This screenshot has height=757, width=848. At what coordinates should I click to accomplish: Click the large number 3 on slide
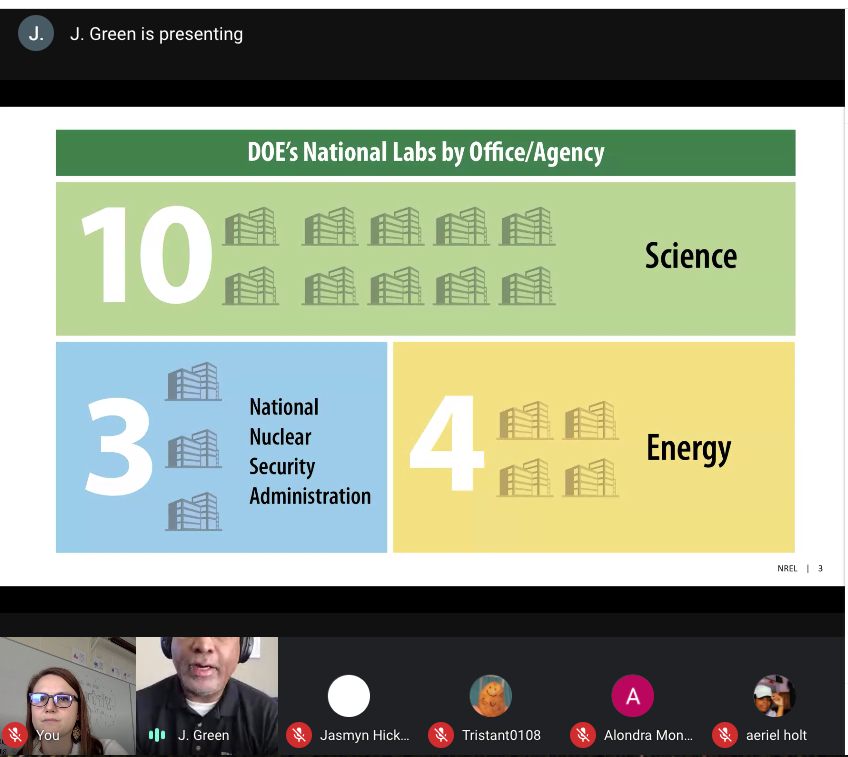click(x=119, y=447)
